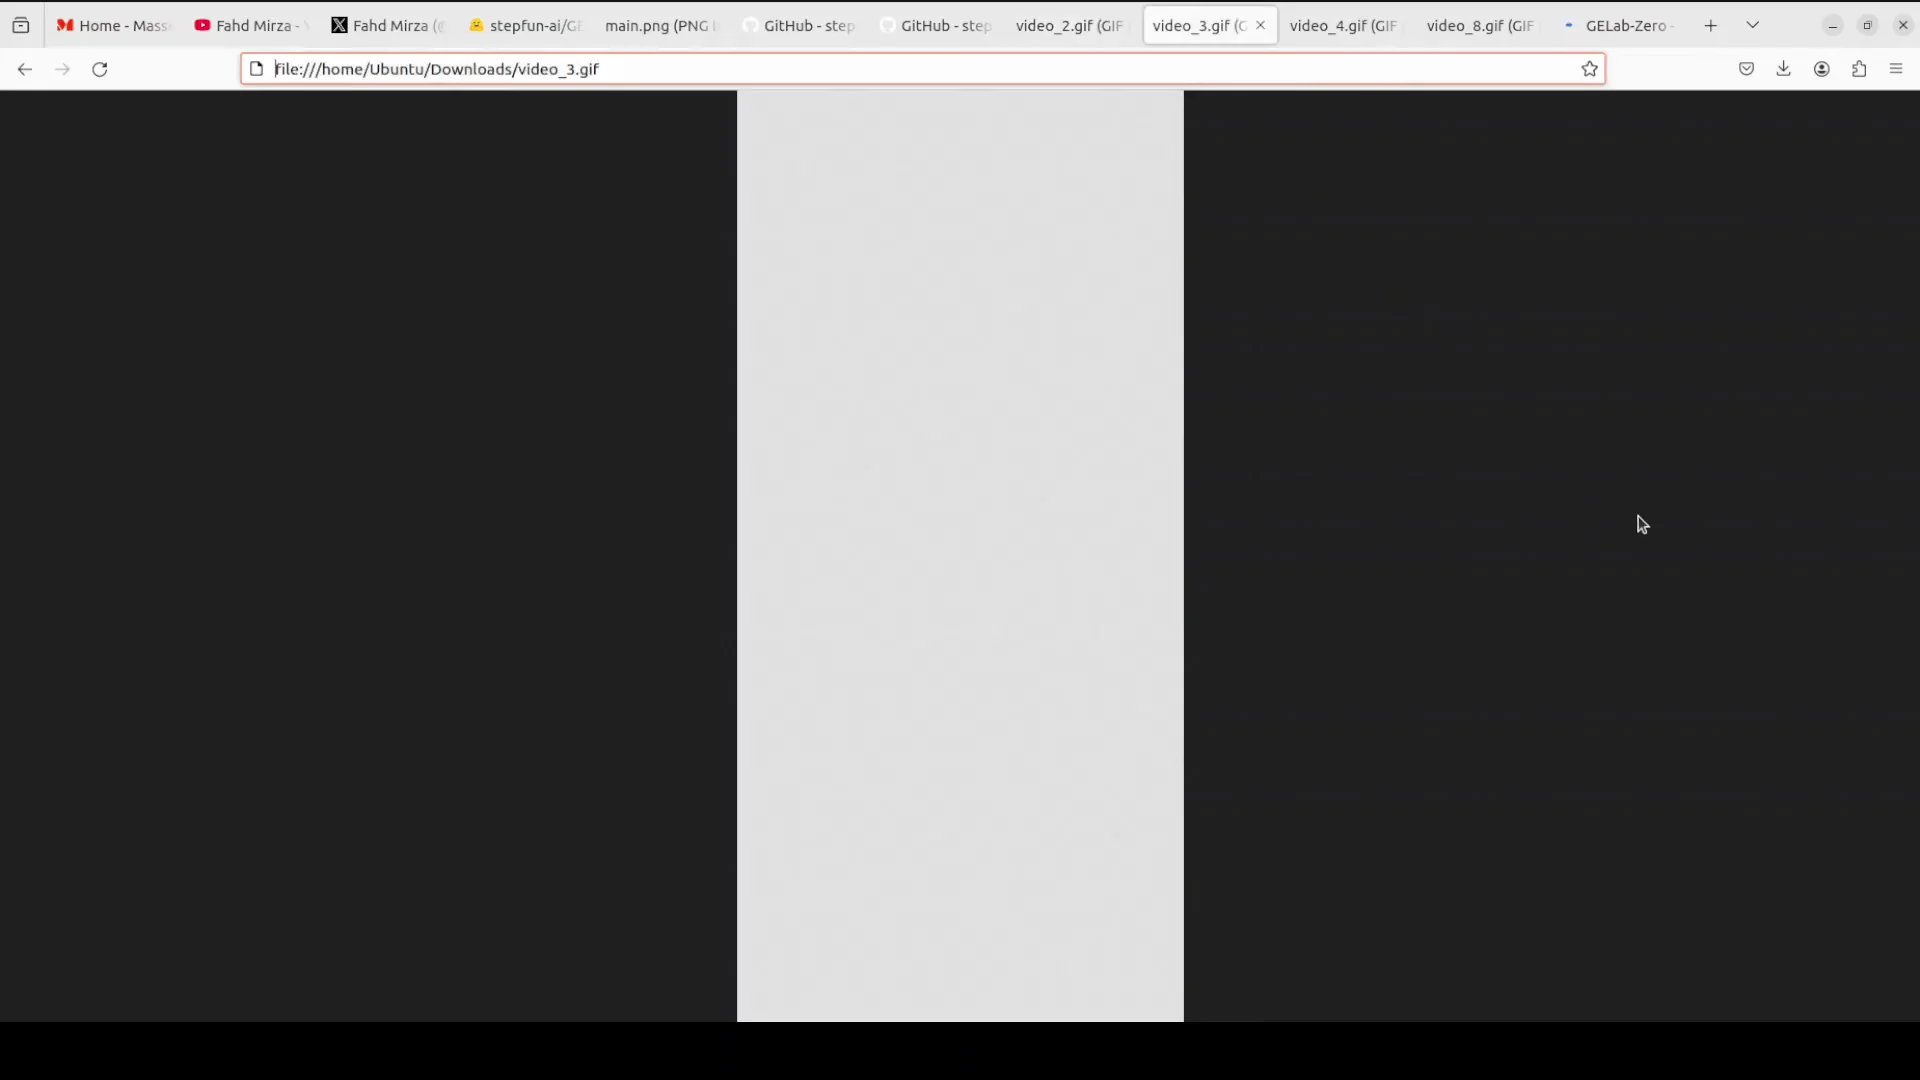1920x1080 pixels.
Task: Close the video_3.gif tab
Action: [1260, 25]
